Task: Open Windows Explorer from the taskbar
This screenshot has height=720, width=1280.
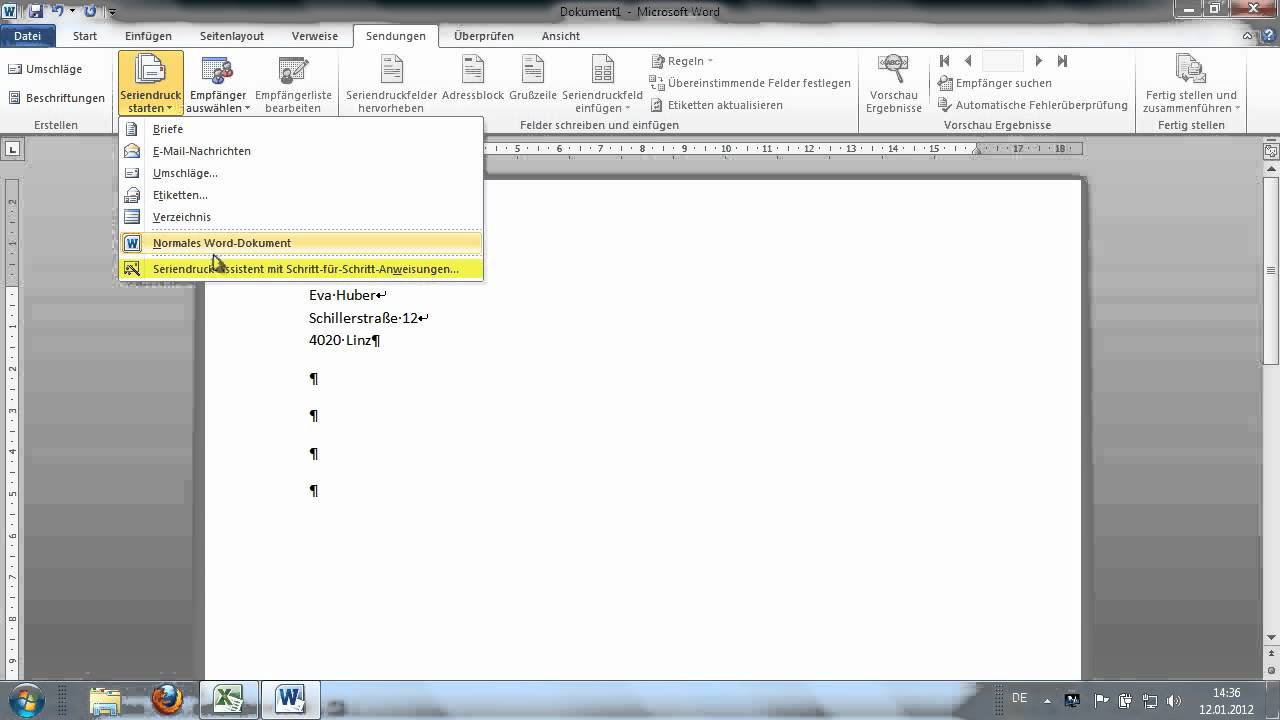Action: [105, 699]
